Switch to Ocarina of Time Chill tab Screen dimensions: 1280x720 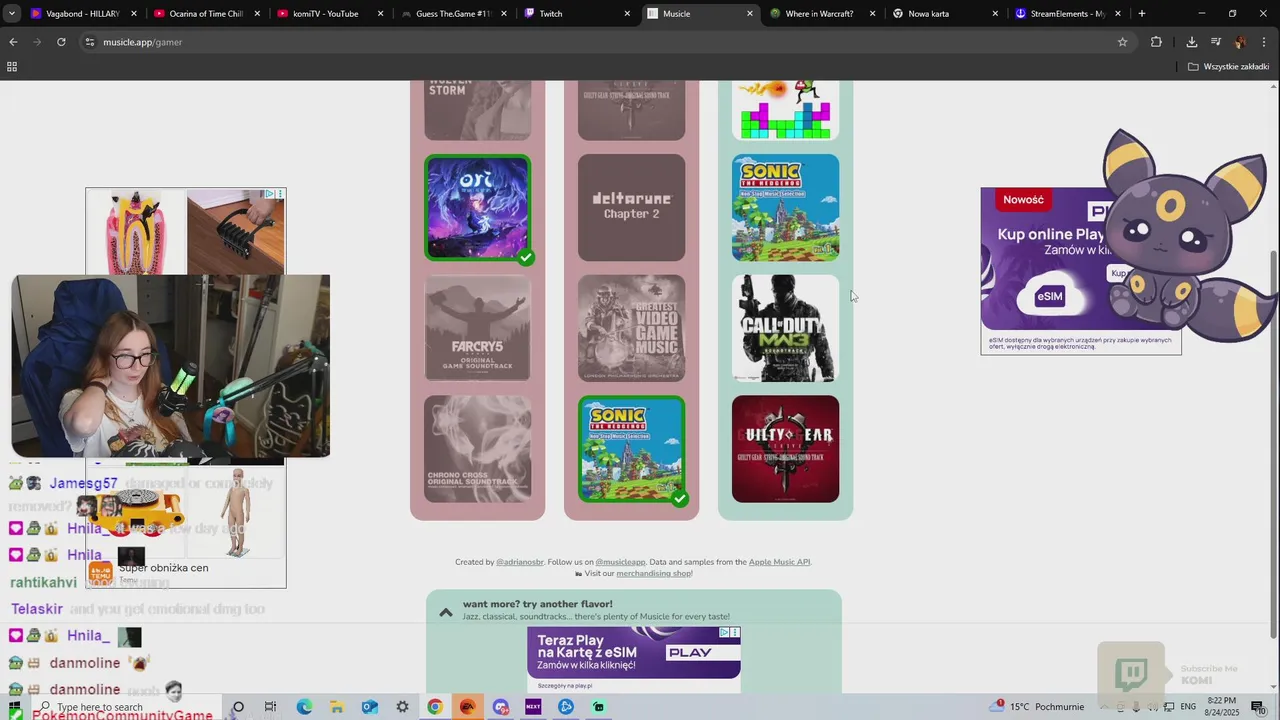click(205, 14)
